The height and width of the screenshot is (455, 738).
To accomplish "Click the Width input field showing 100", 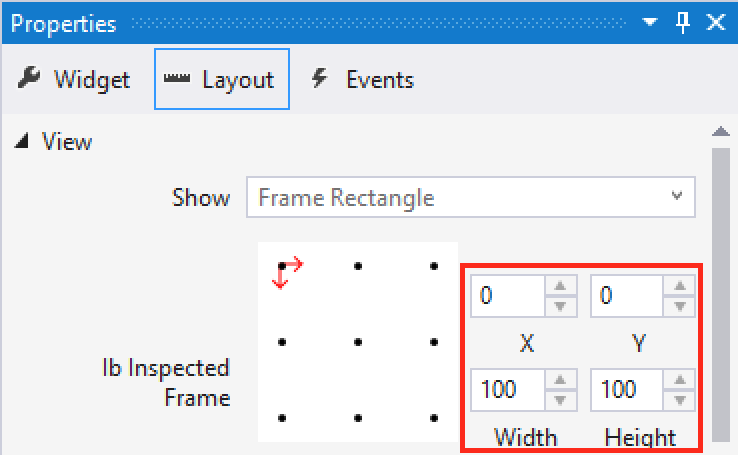I will 508,389.
